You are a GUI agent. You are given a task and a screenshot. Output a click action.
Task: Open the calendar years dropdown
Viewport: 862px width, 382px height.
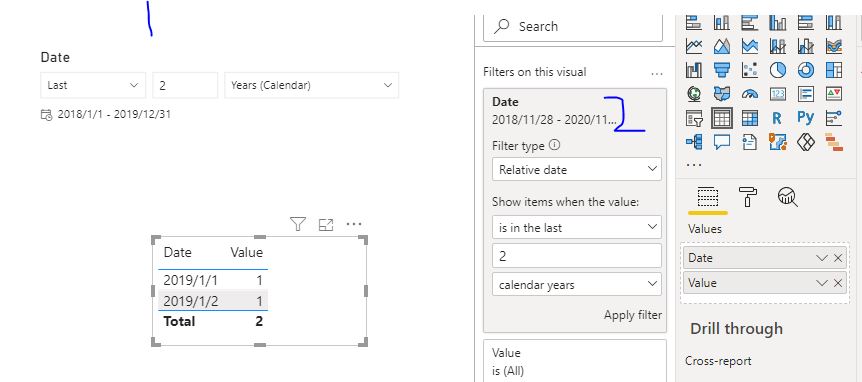pyautogui.click(x=577, y=284)
